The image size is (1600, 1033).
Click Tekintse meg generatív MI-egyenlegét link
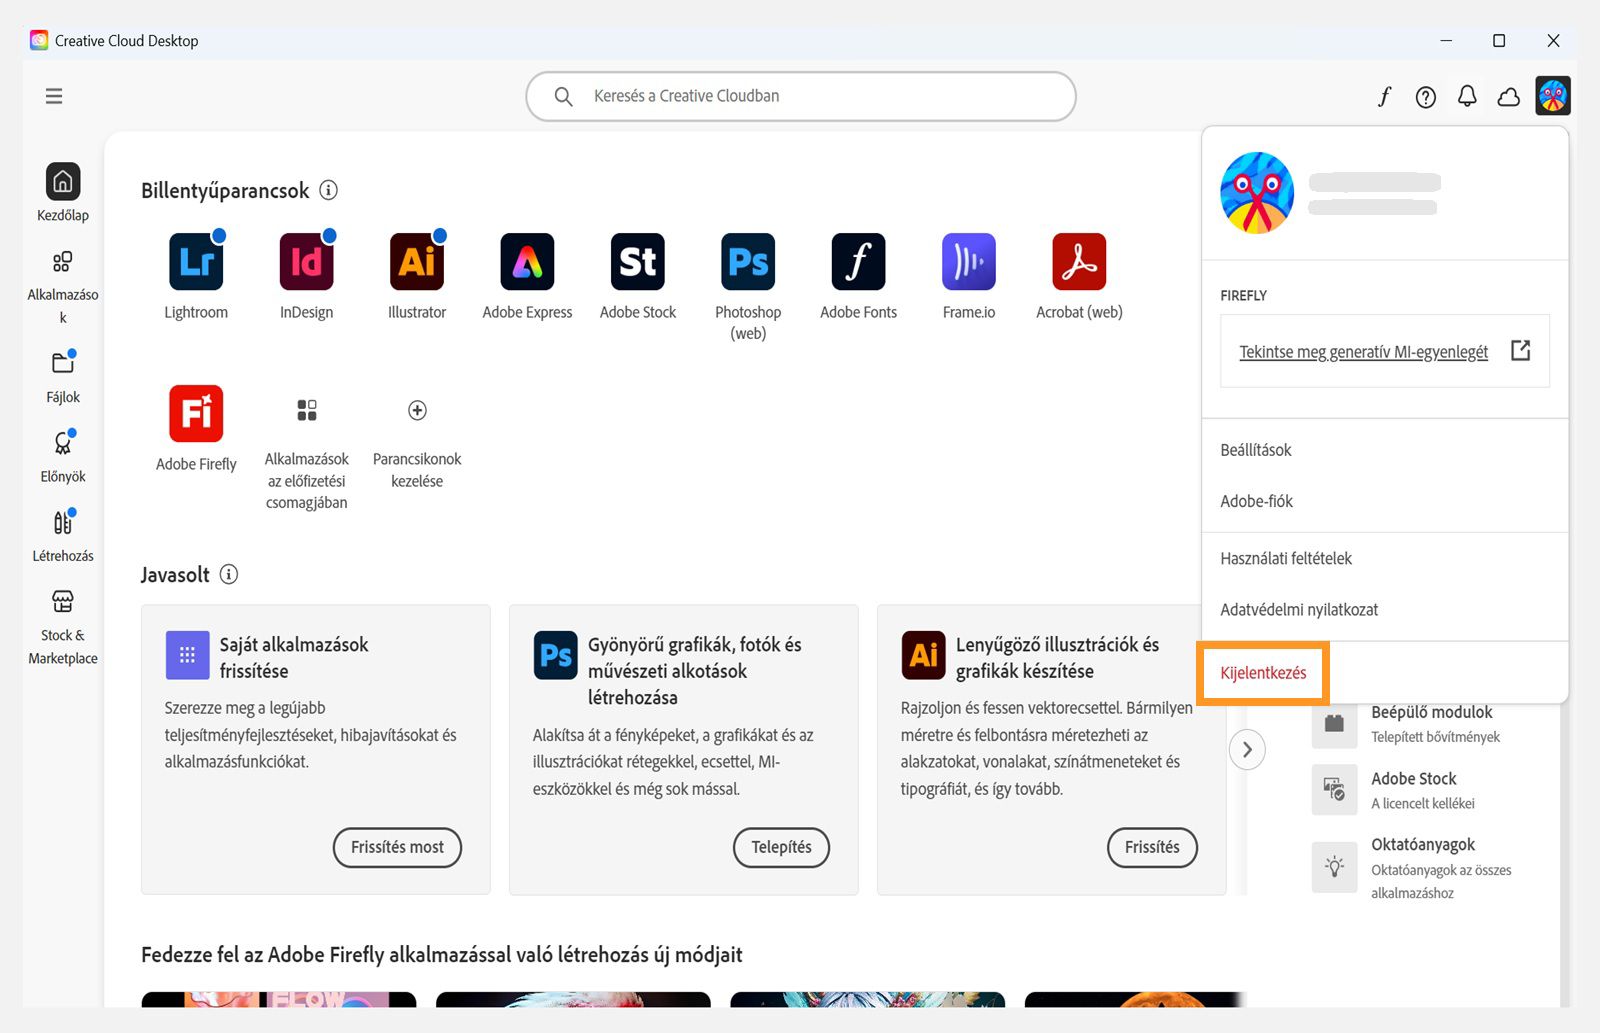tap(1363, 352)
